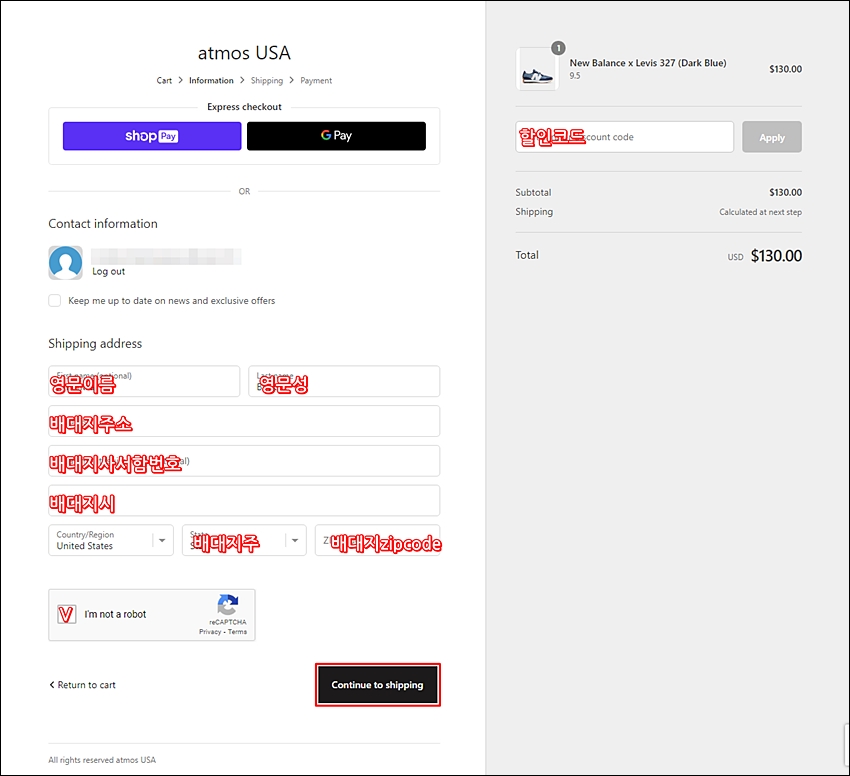850x776 pixels.
Task: Click the Calculated at next step text
Action: (760, 212)
